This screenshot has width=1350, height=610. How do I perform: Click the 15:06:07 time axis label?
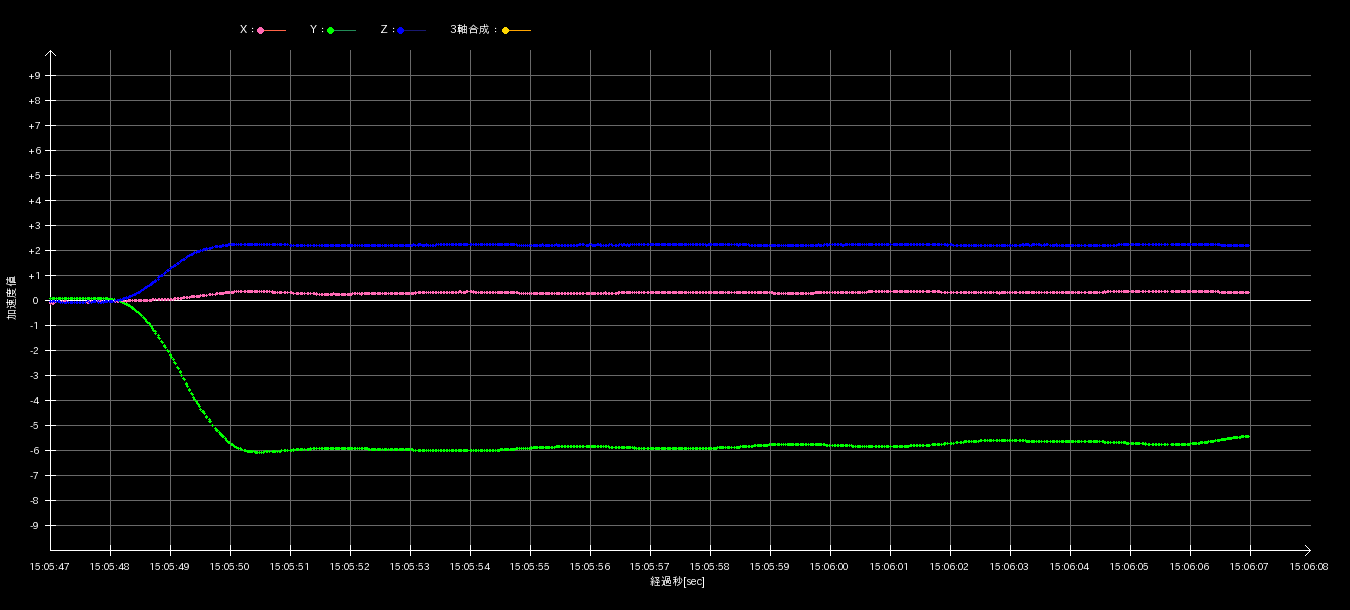click(x=1250, y=566)
